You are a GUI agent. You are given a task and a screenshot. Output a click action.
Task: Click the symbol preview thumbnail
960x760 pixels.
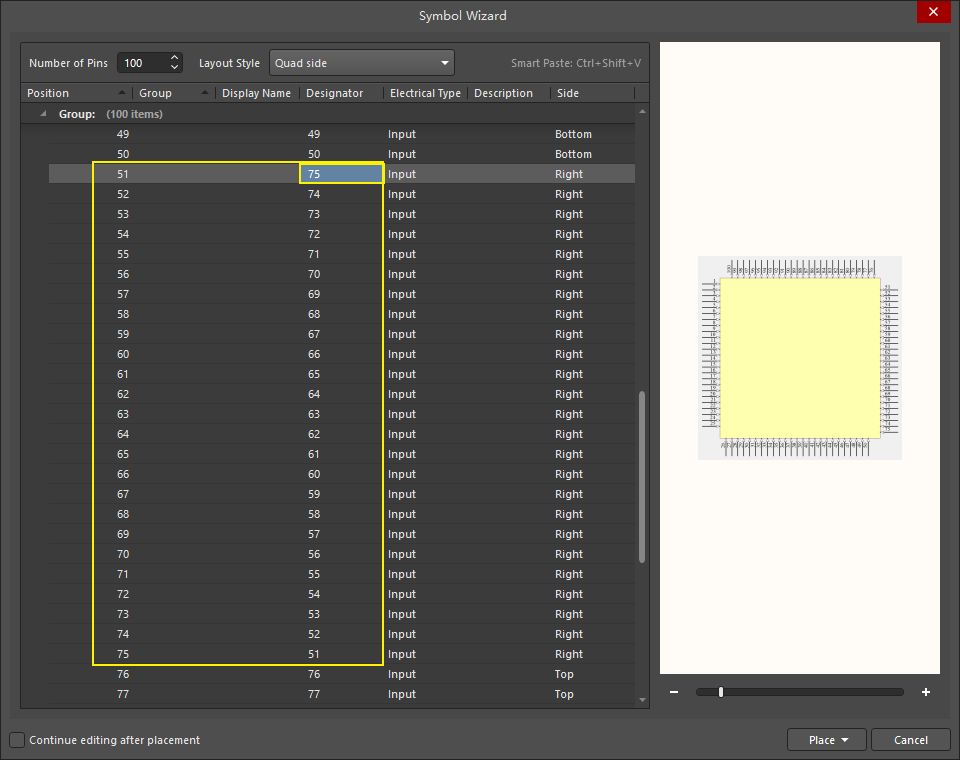point(799,358)
